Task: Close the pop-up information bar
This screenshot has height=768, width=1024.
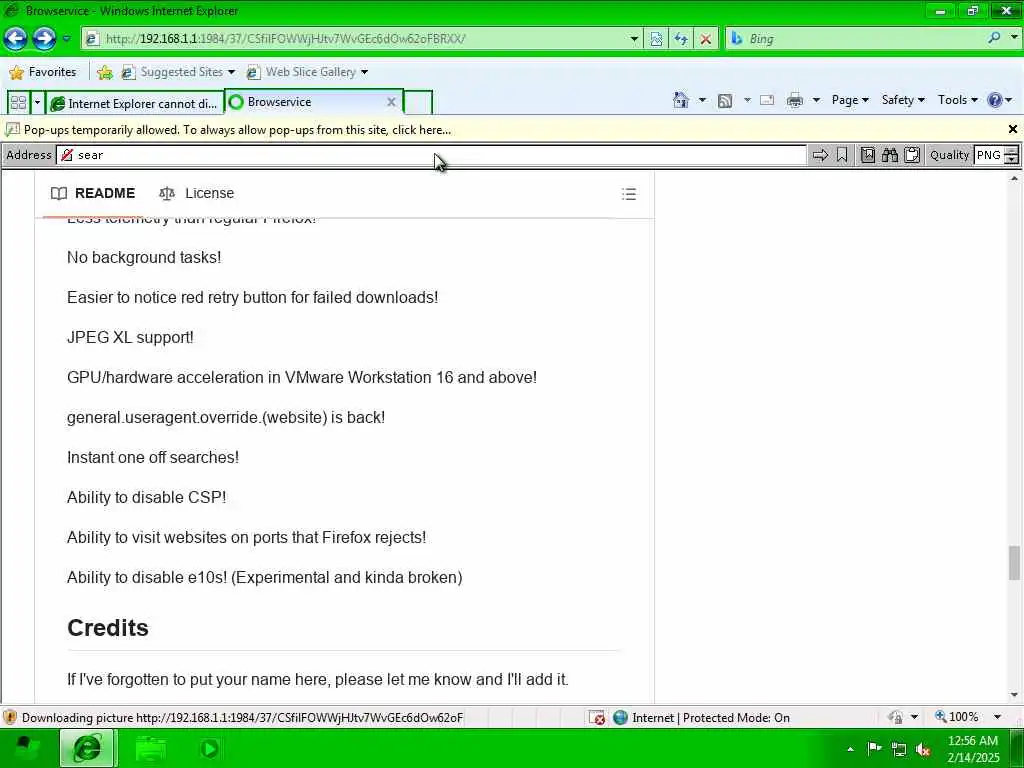Action: pos(1012,129)
